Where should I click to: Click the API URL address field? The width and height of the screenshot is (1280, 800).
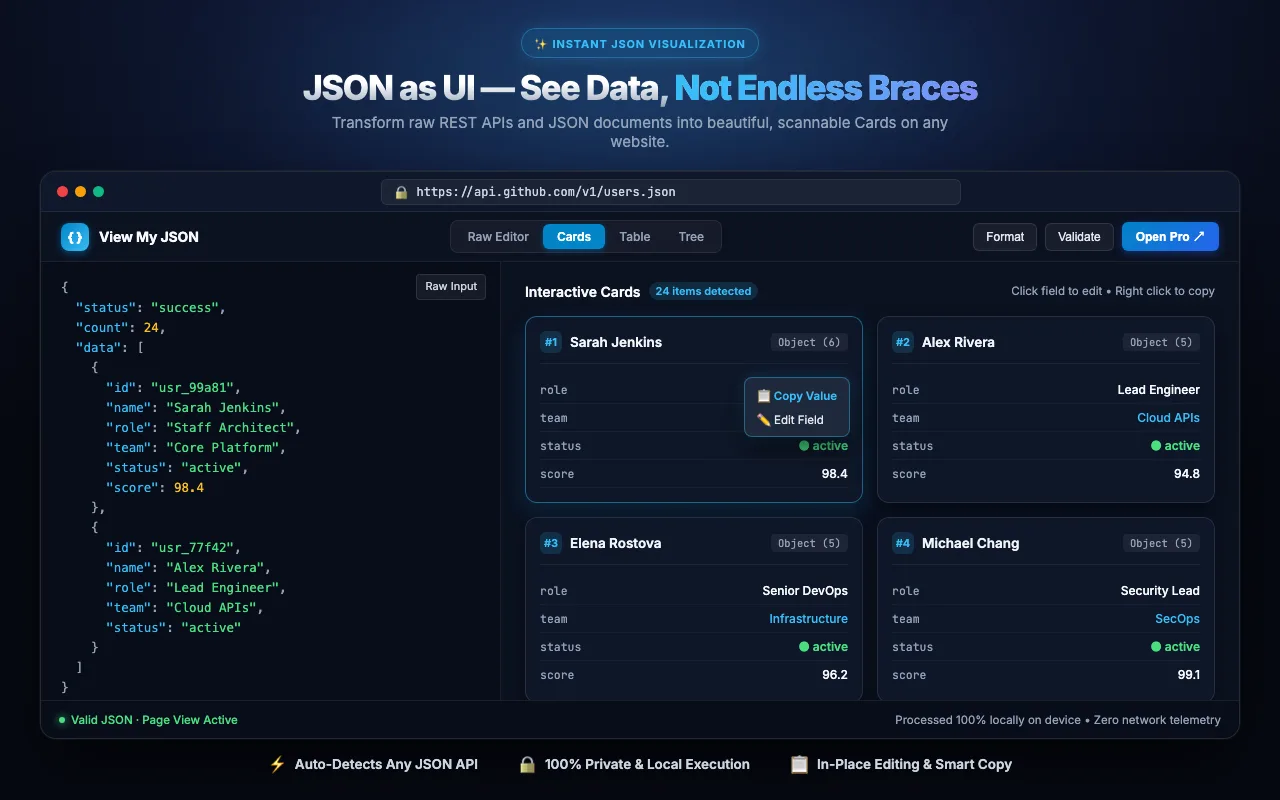671,192
